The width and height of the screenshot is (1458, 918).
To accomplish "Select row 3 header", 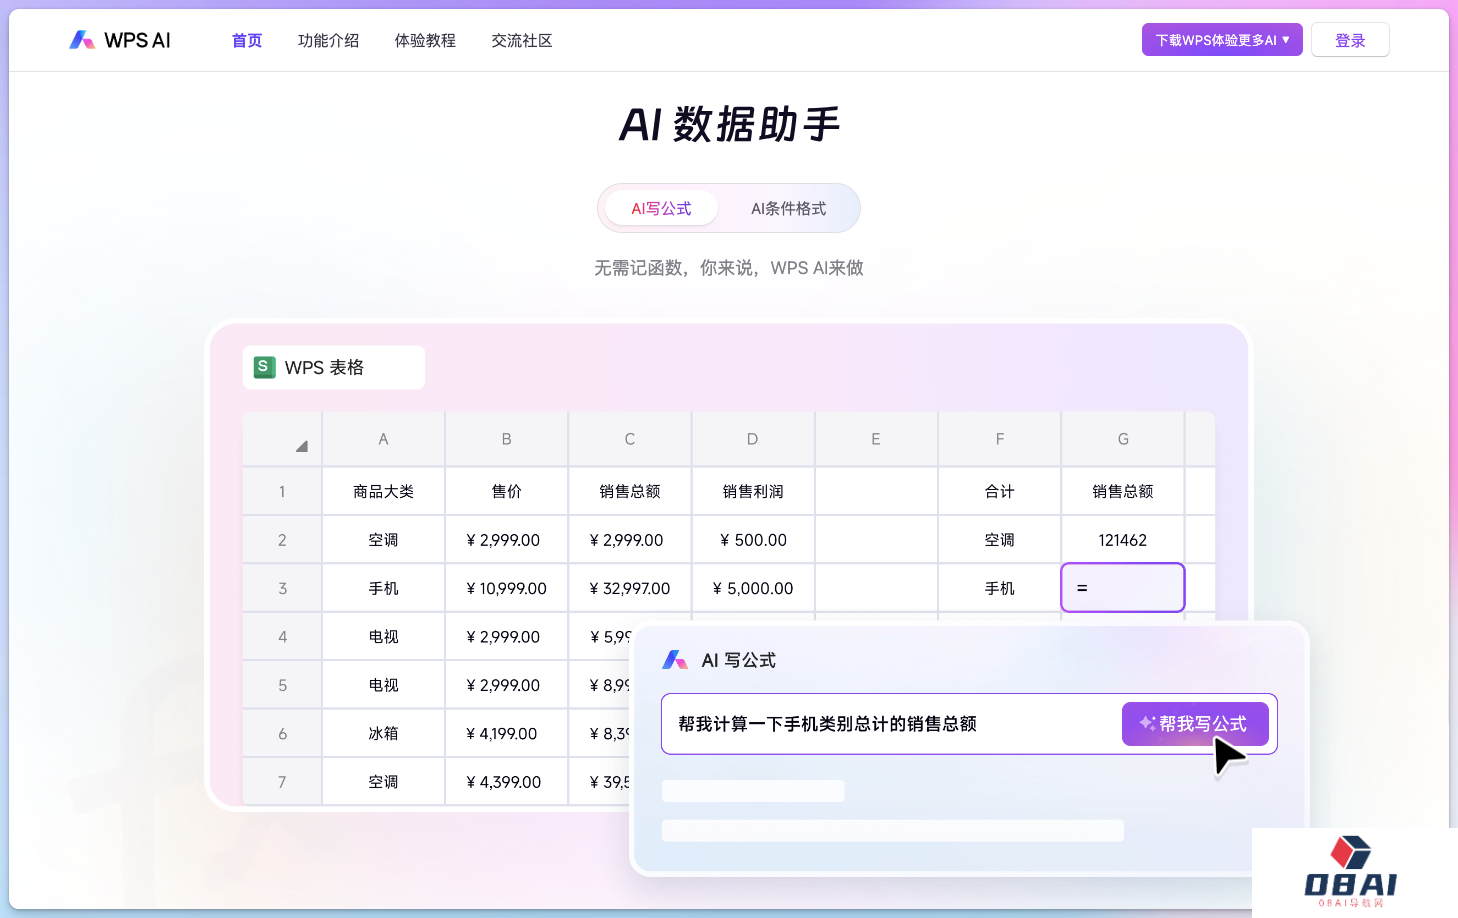I will pos(282,588).
